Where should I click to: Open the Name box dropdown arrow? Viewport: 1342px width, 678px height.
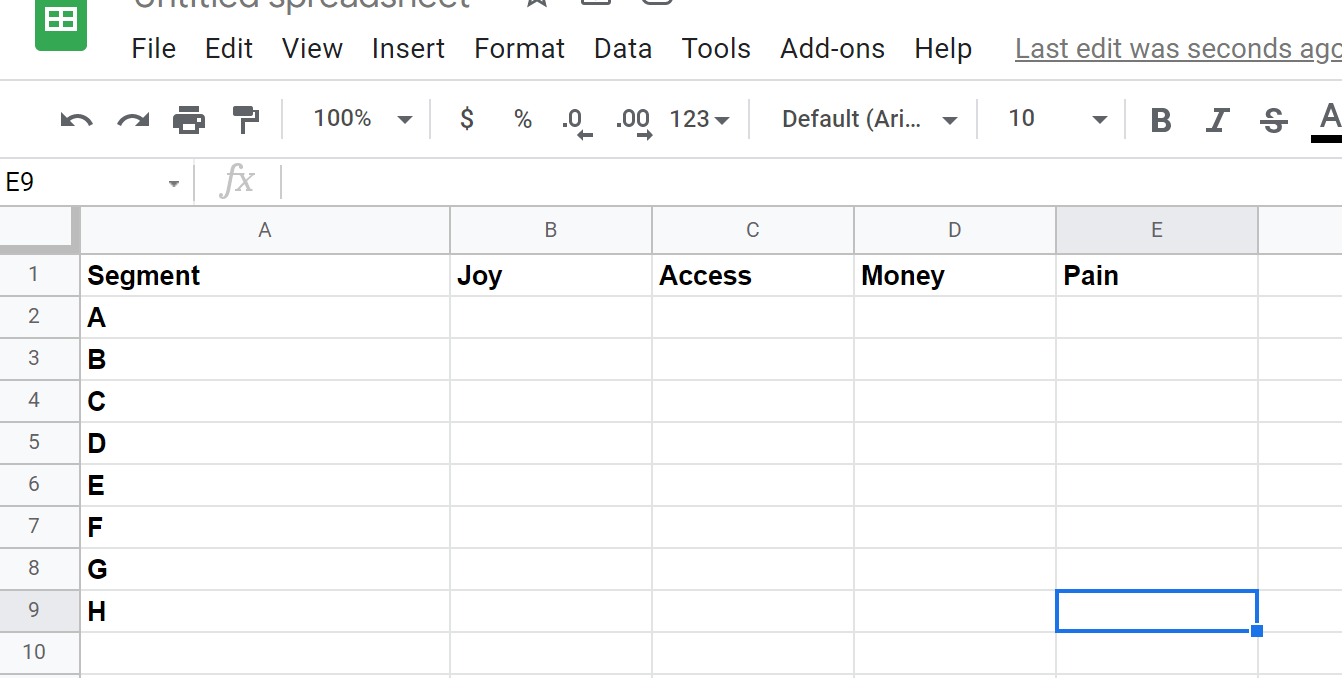(x=174, y=183)
